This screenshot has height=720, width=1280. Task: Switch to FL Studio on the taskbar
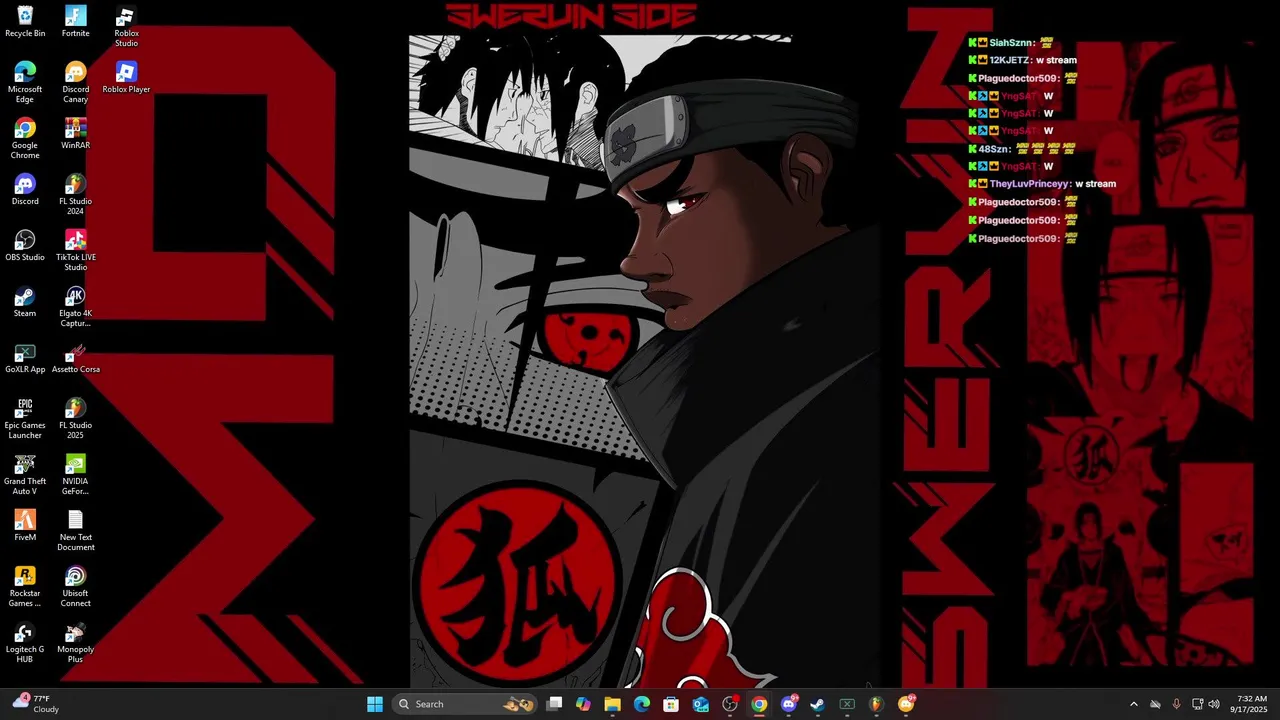[x=876, y=704]
